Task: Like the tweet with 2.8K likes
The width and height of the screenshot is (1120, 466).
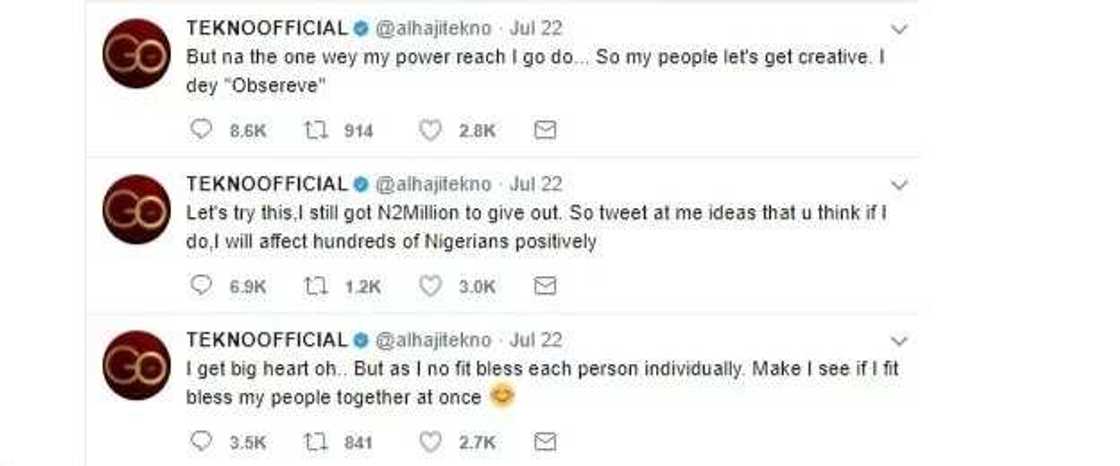Action: [431, 130]
